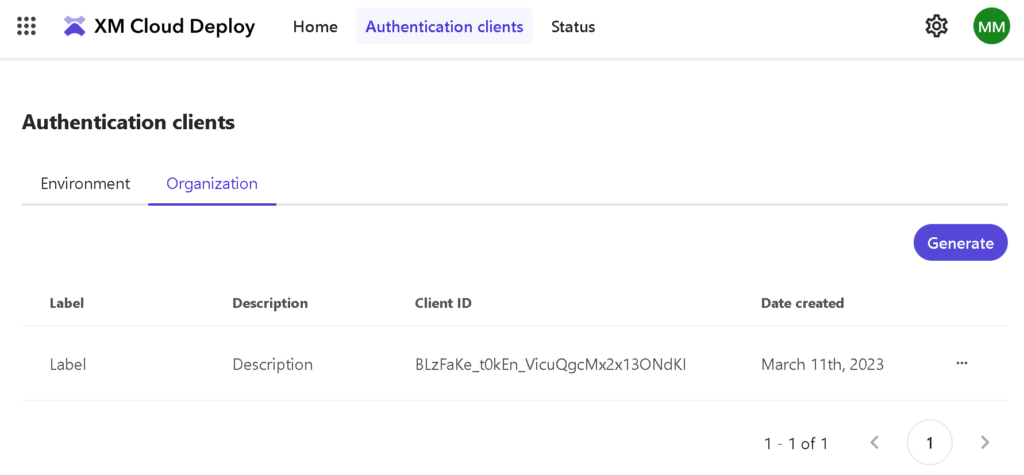
Task: Click the Label column header
Action: (67, 303)
